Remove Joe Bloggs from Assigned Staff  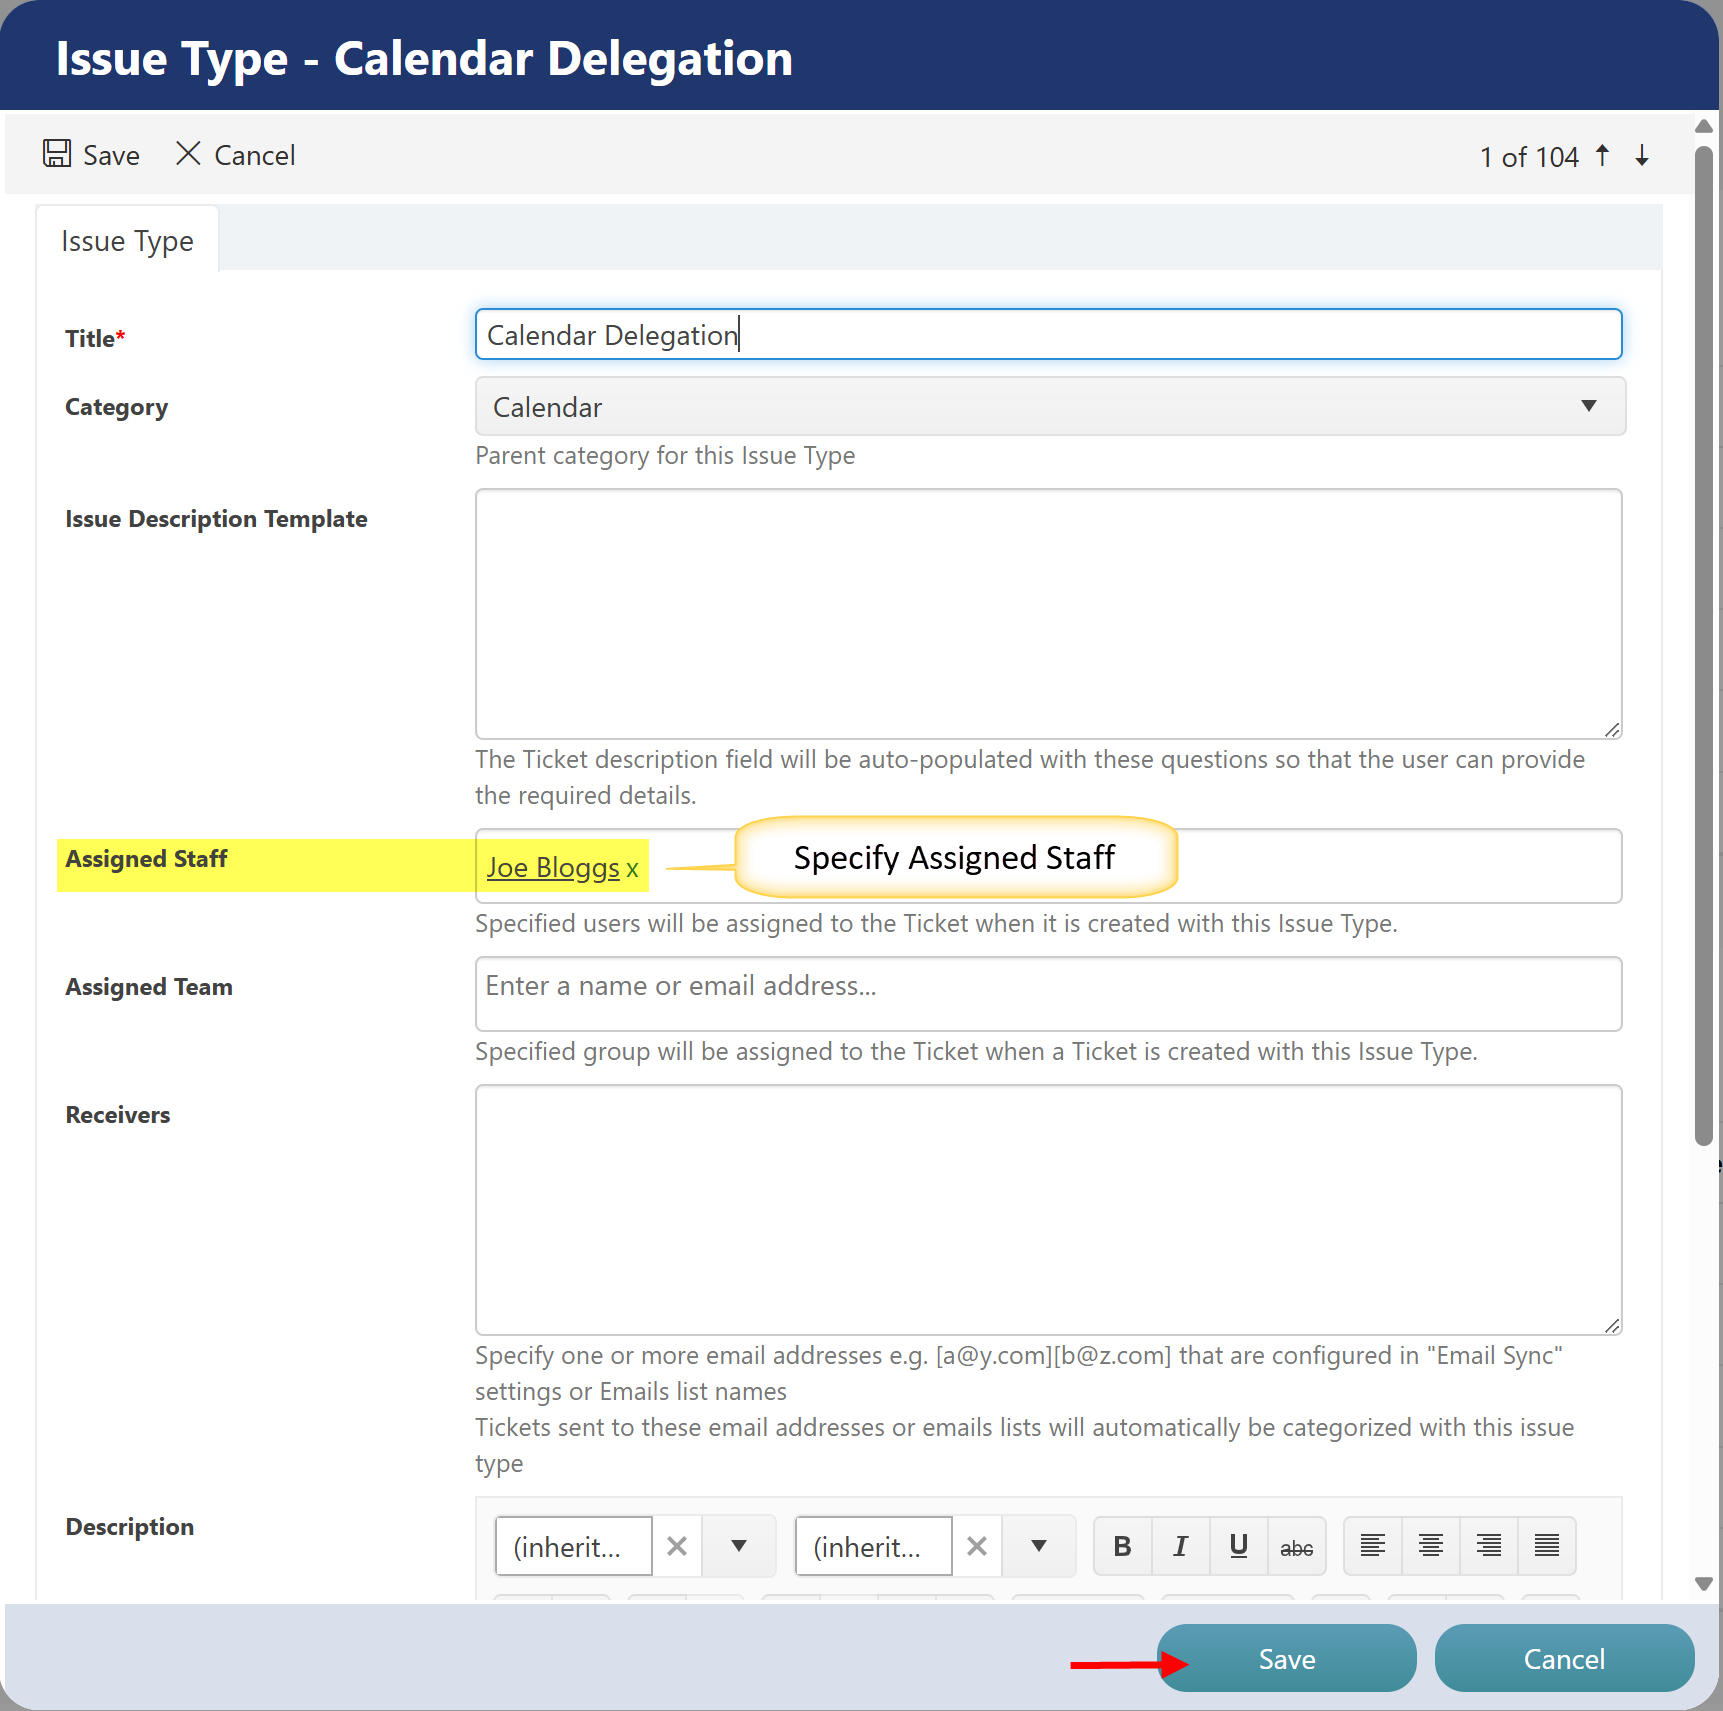(632, 869)
